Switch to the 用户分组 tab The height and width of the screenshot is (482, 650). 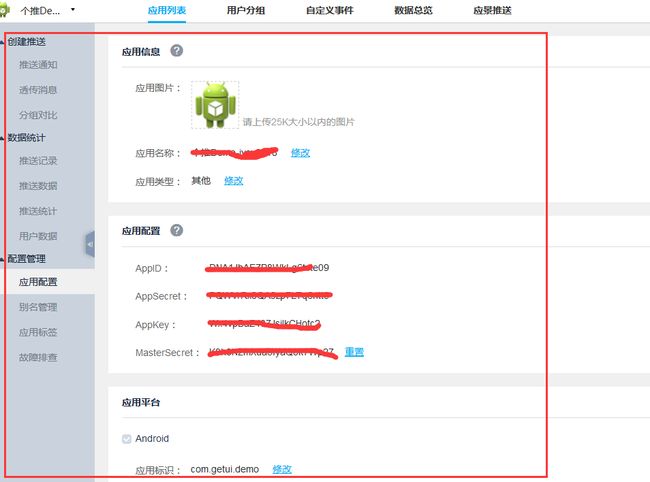(246, 10)
